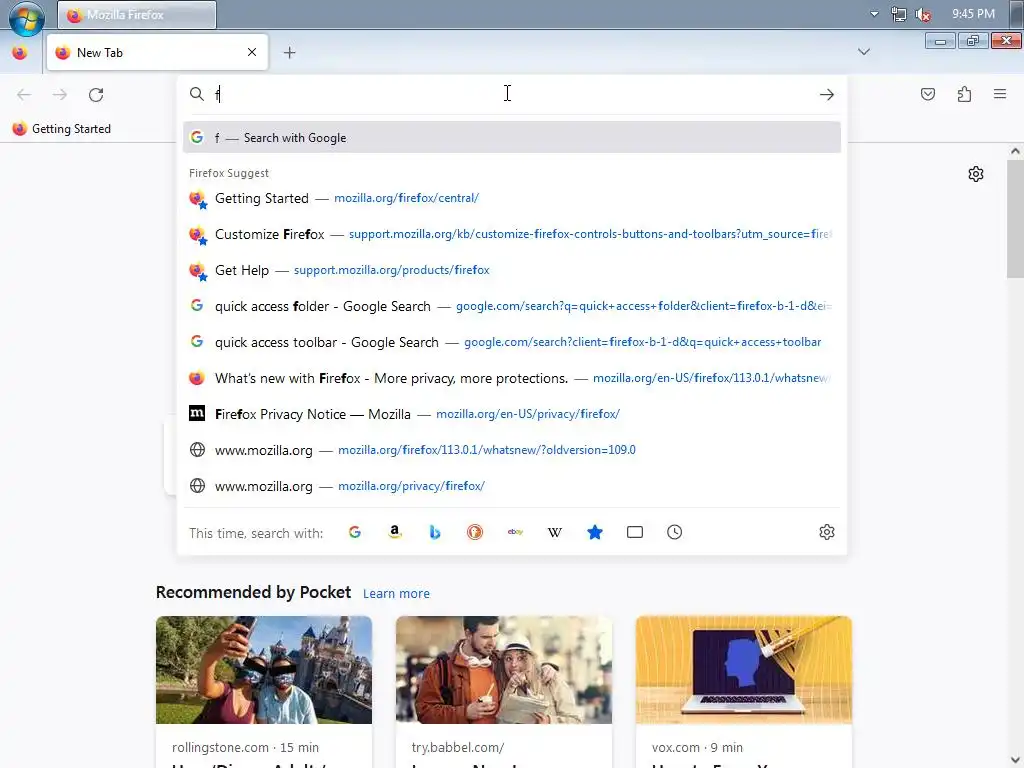
Task: Open new tab personalize gear icon
Action: pyautogui.click(x=976, y=174)
